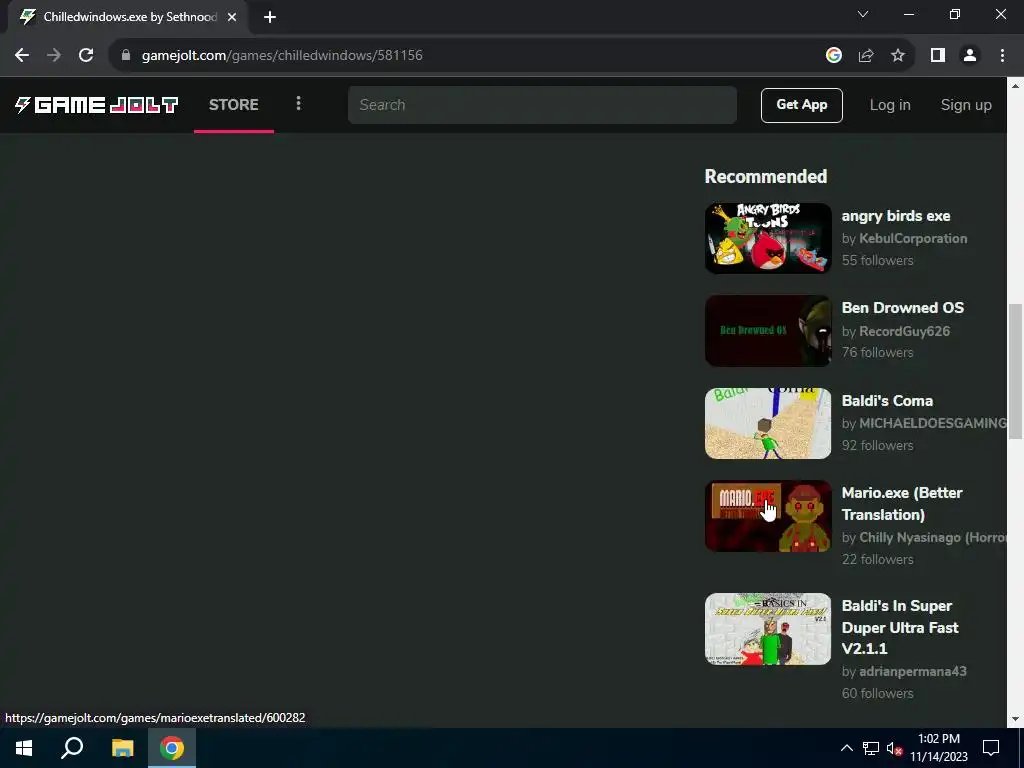Open the Chrome profile icon
This screenshot has height=768, width=1024.
pyautogui.click(x=970, y=56)
